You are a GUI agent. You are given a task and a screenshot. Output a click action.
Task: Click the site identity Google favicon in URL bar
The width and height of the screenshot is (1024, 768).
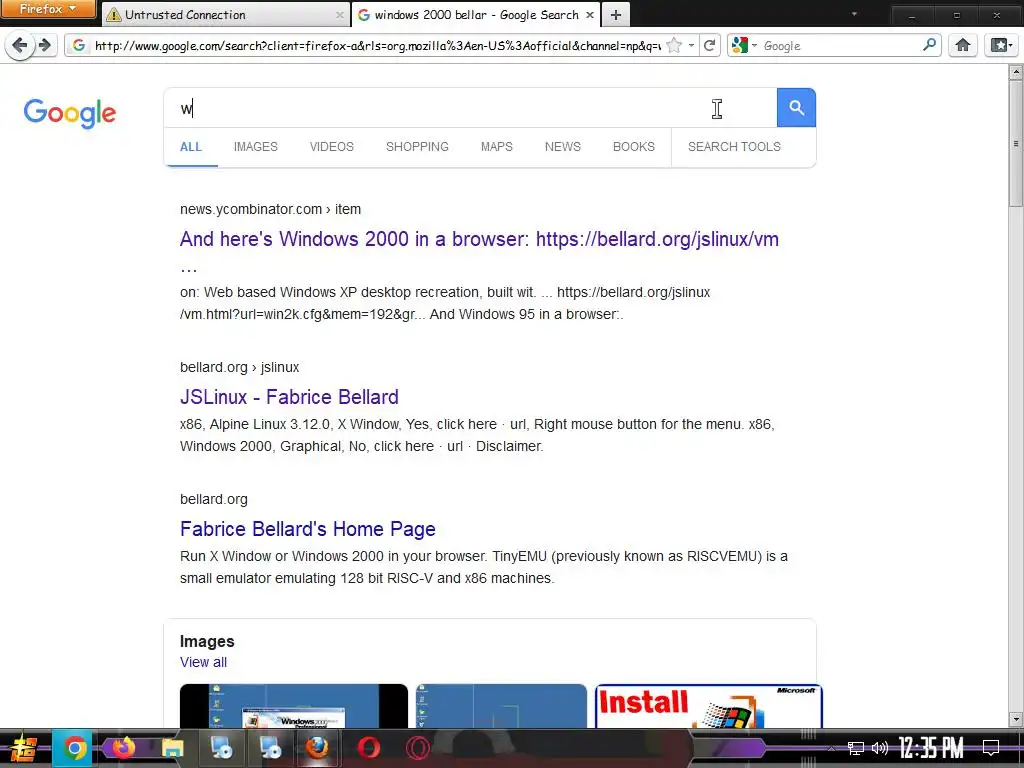(x=79, y=45)
